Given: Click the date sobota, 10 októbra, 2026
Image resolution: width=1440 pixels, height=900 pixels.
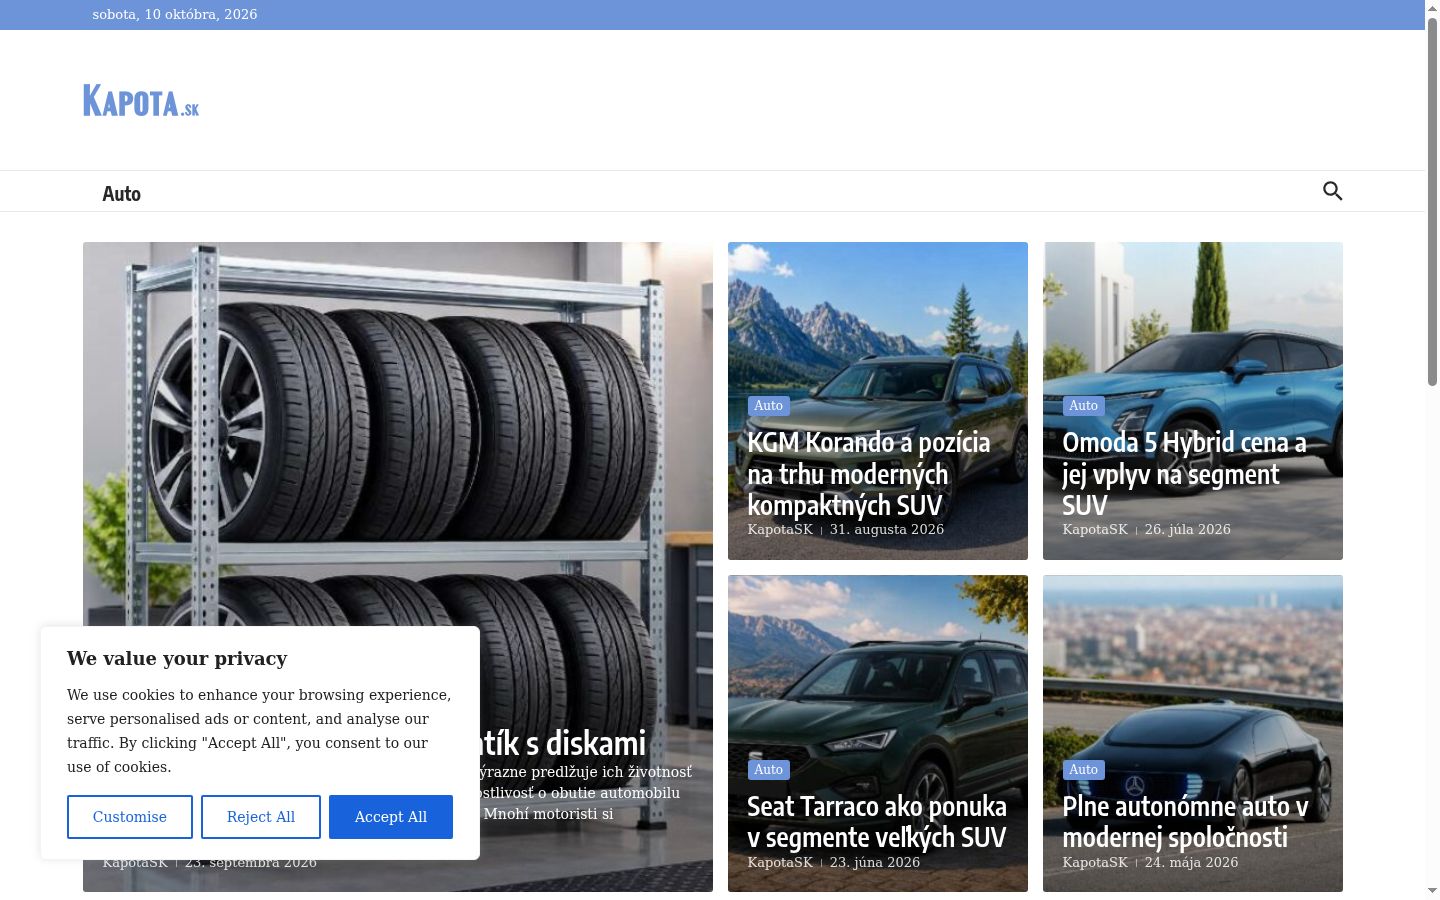Looking at the screenshot, I should (175, 15).
